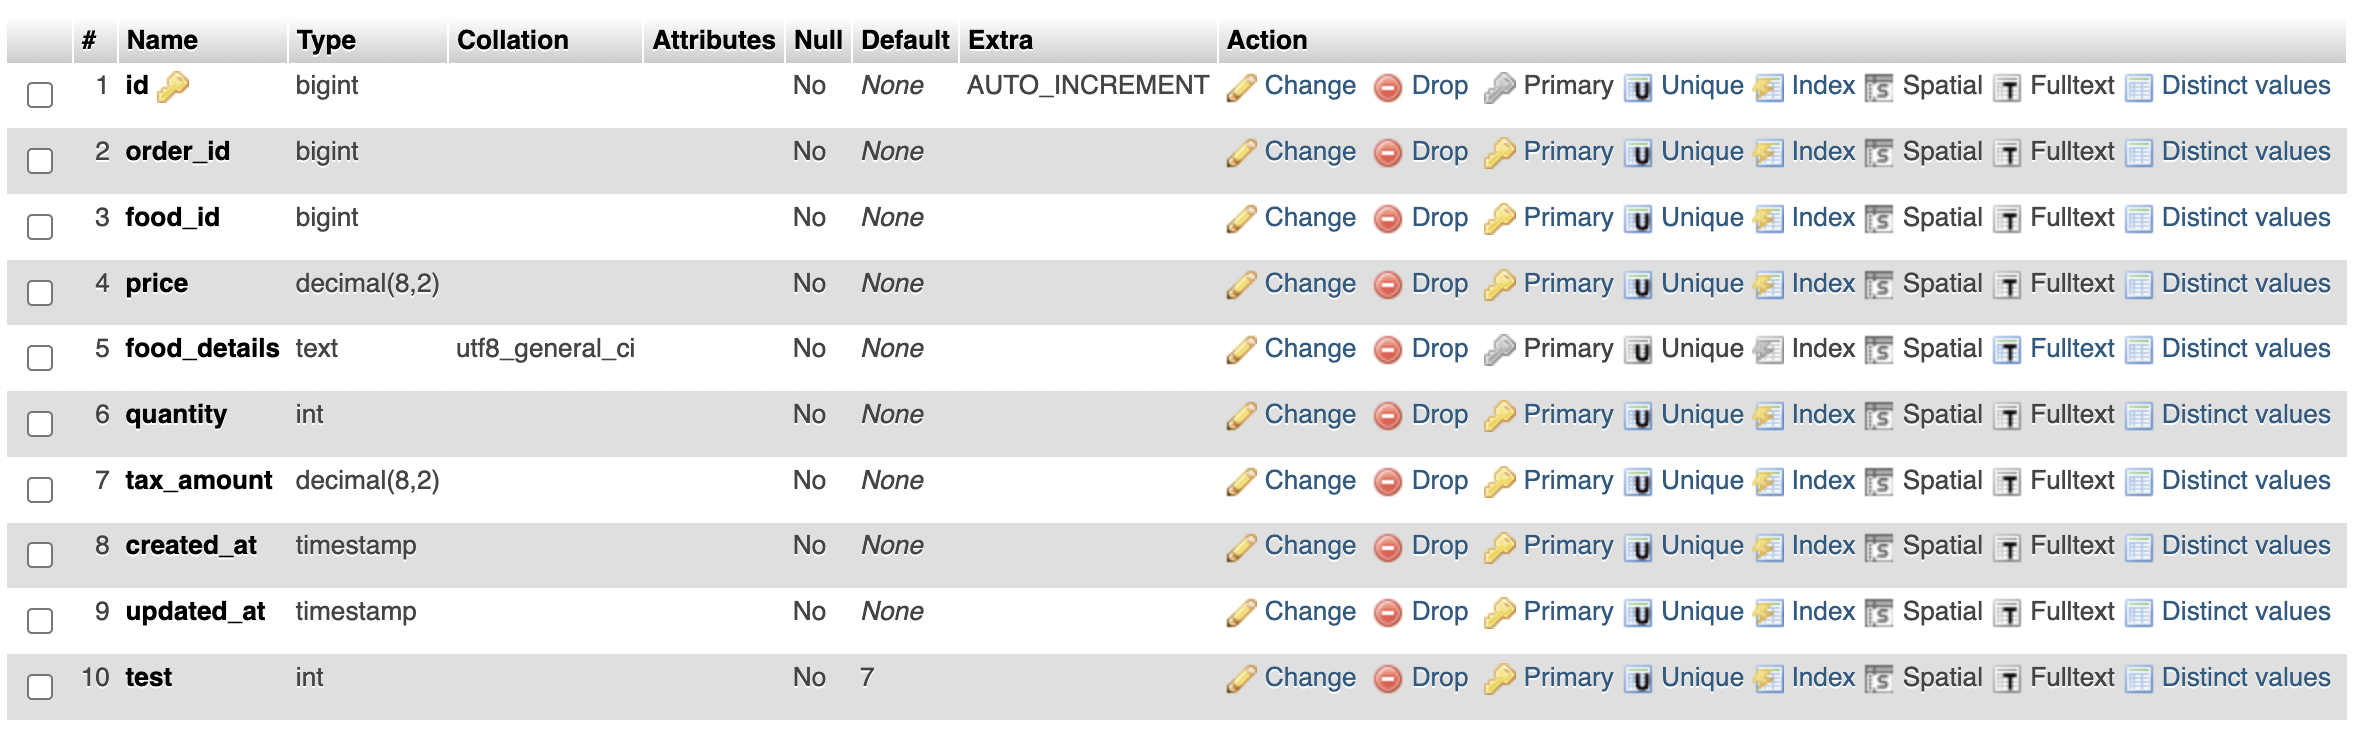Tick the checkbox for the test column
The height and width of the screenshot is (744, 2372).
pyautogui.click(x=40, y=687)
